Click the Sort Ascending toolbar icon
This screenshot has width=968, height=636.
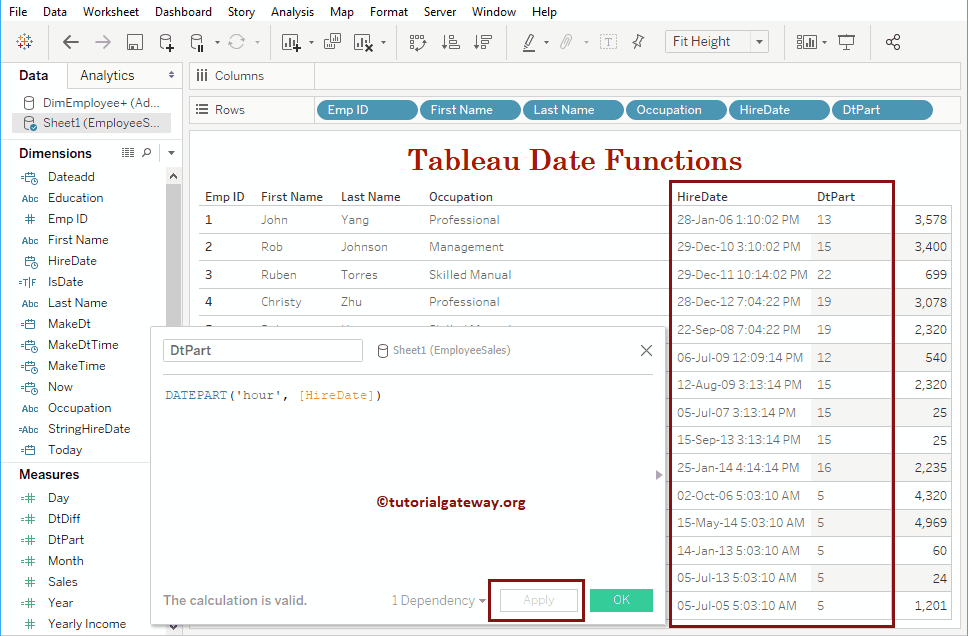pos(451,42)
